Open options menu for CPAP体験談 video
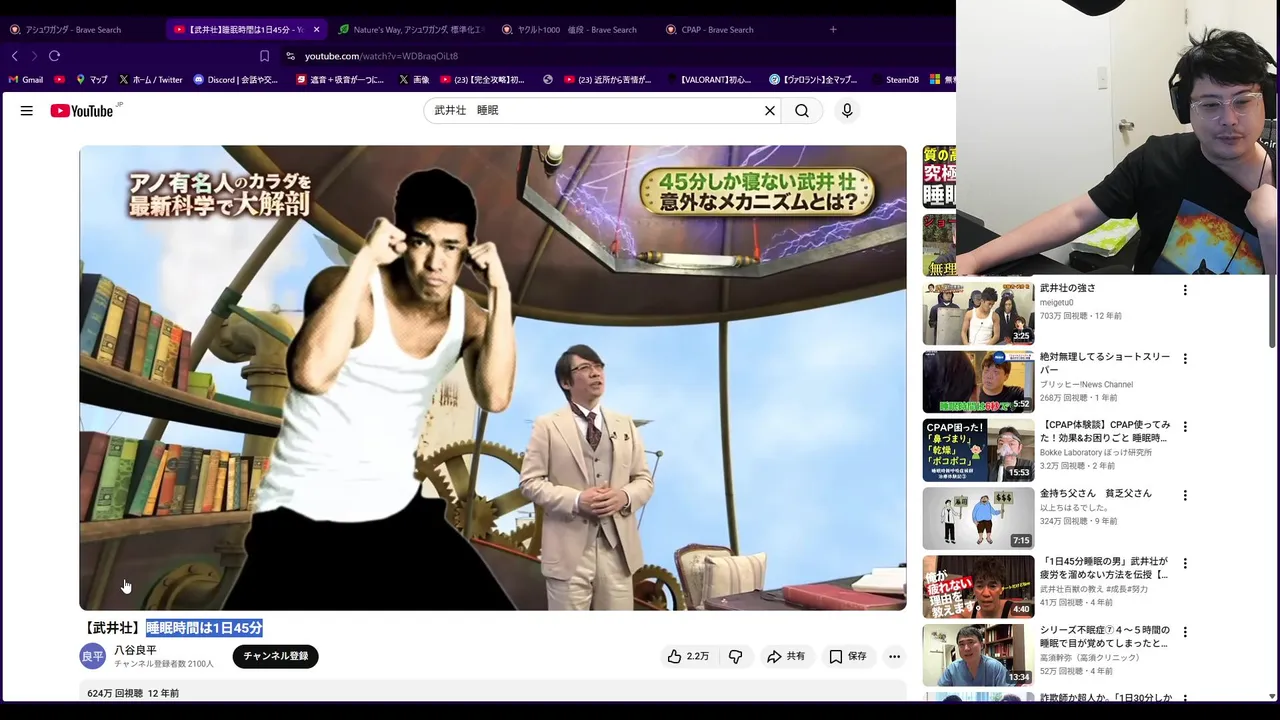The height and width of the screenshot is (720, 1280). coord(1185,427)
